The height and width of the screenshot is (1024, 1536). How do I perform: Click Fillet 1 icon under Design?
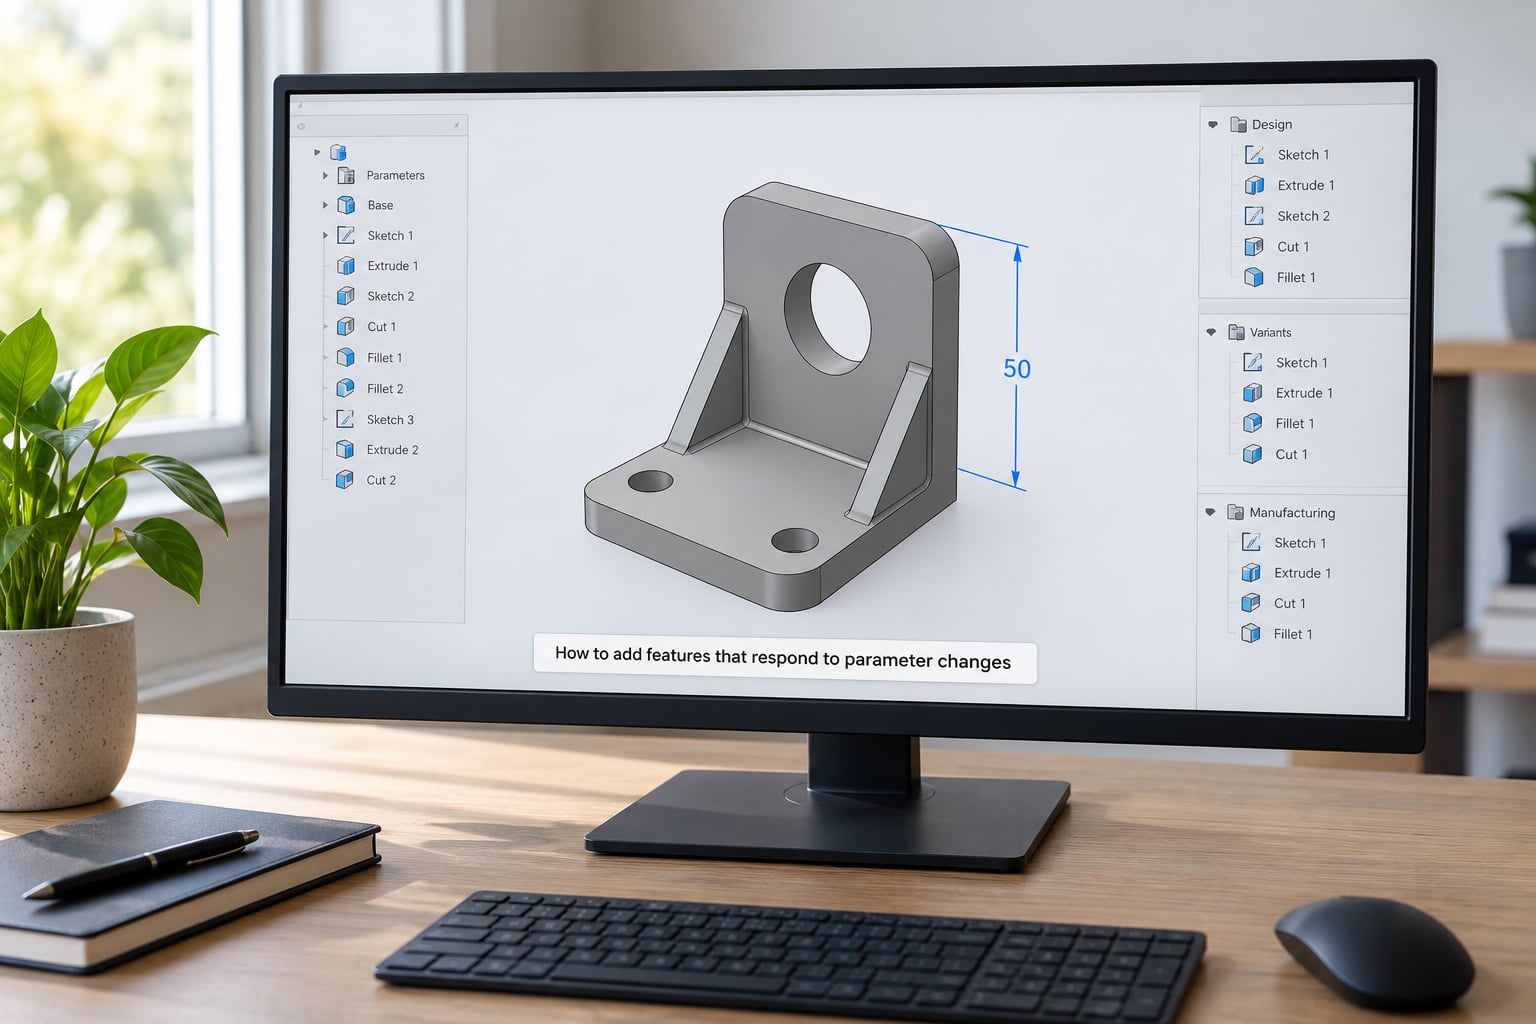click(x=1254, y=277)
